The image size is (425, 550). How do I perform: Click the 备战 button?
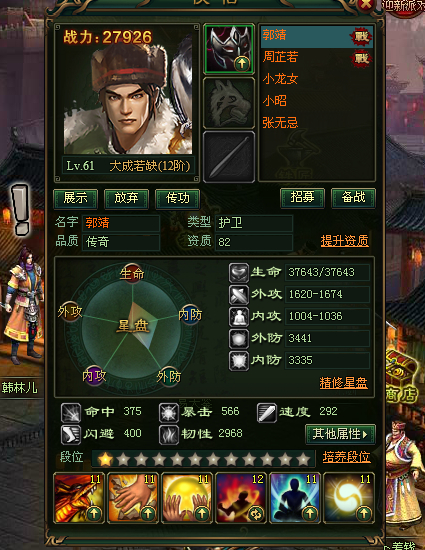353,198
